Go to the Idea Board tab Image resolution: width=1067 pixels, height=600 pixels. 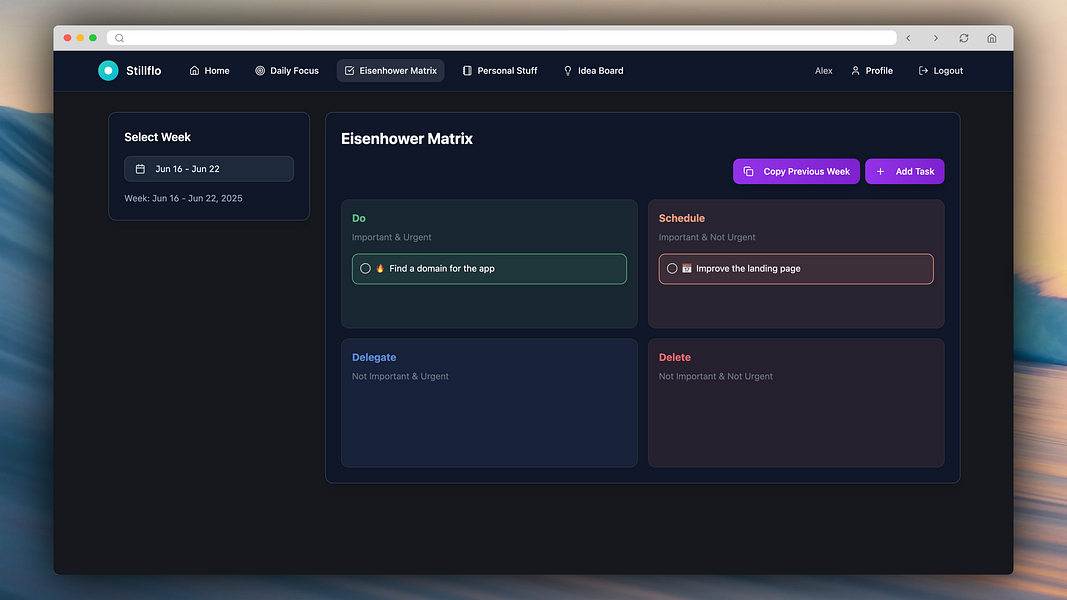[x=593, y=71]
